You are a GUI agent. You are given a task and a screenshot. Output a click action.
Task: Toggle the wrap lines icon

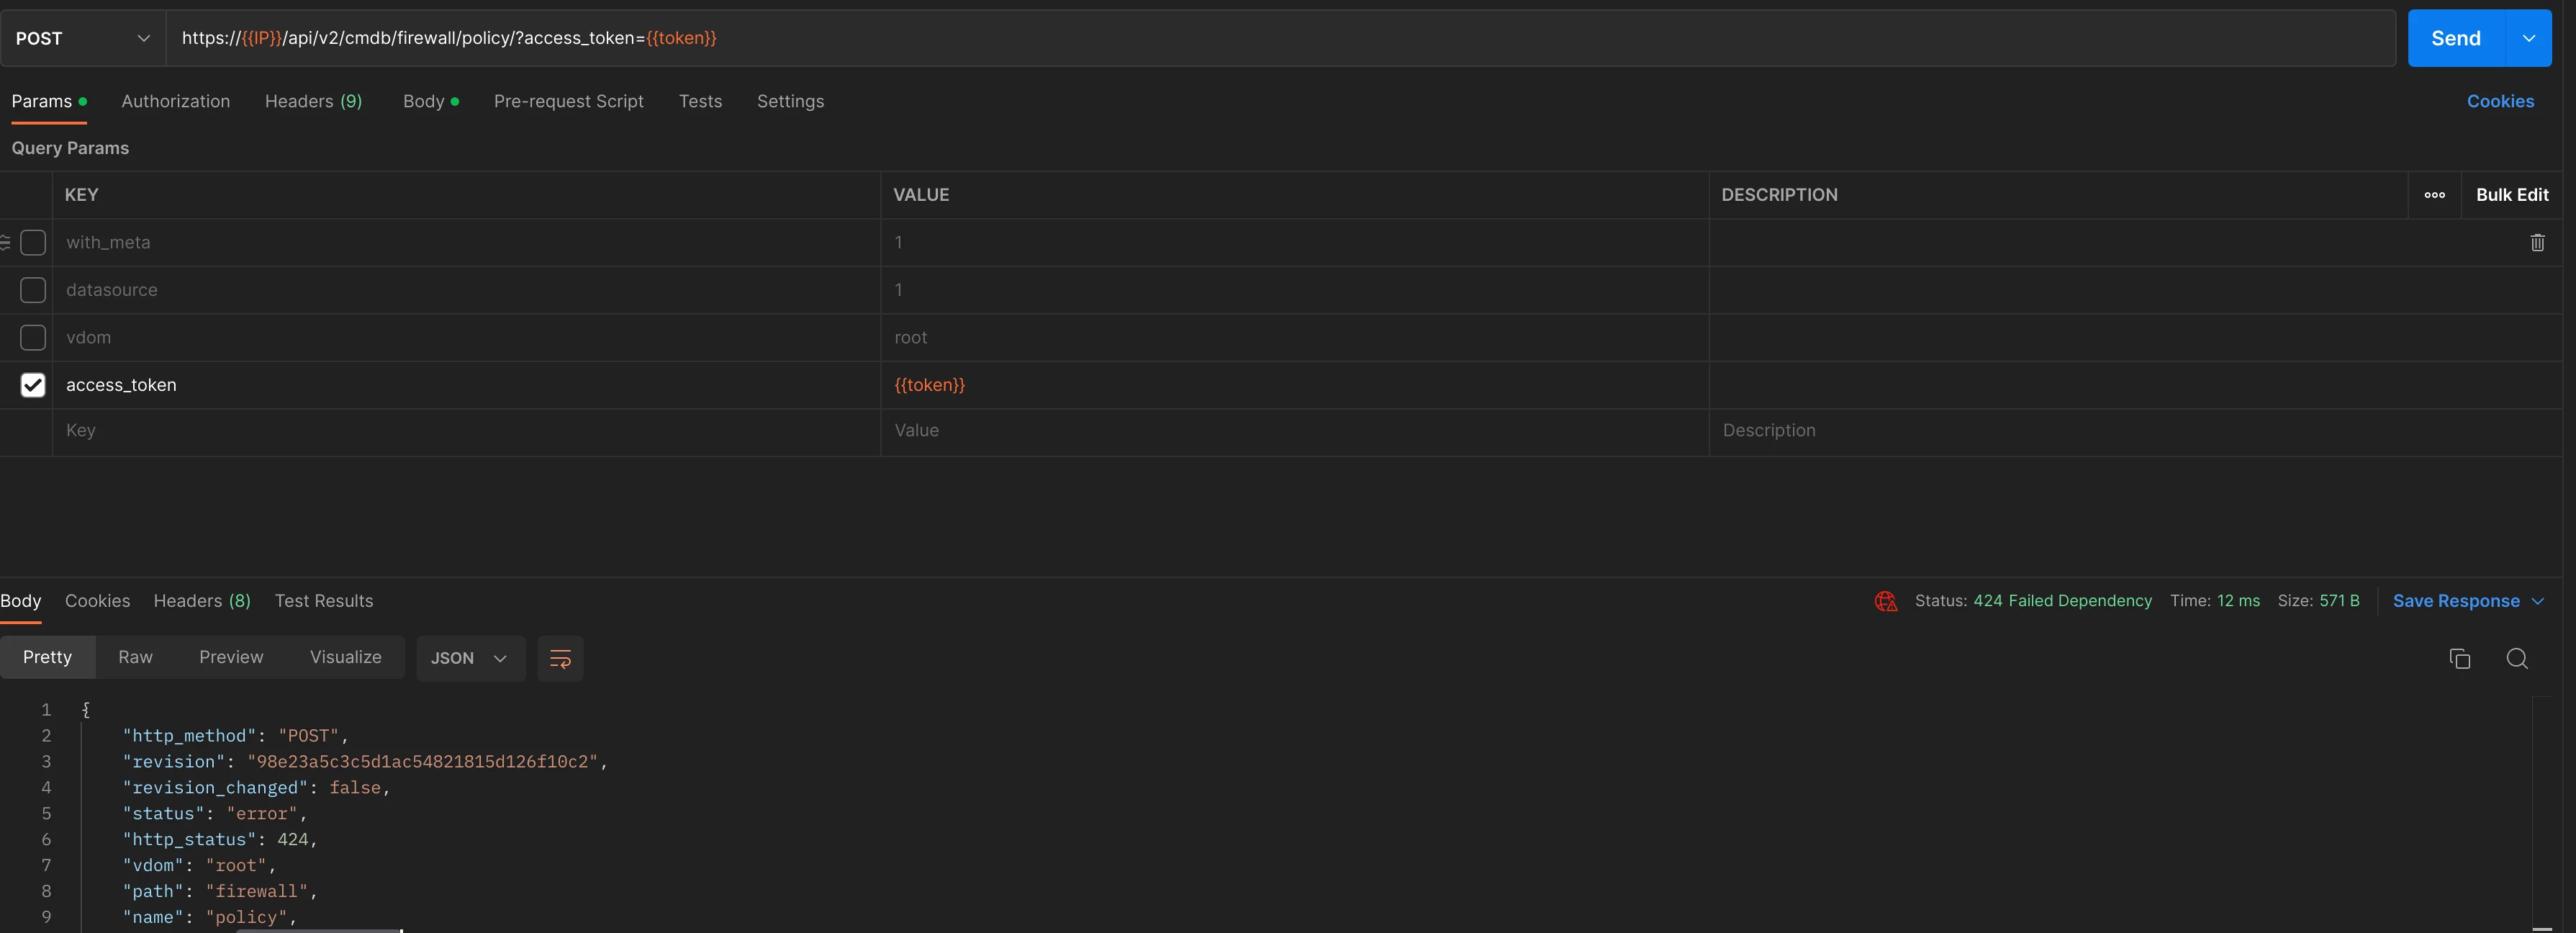click(x=560, y=658)
